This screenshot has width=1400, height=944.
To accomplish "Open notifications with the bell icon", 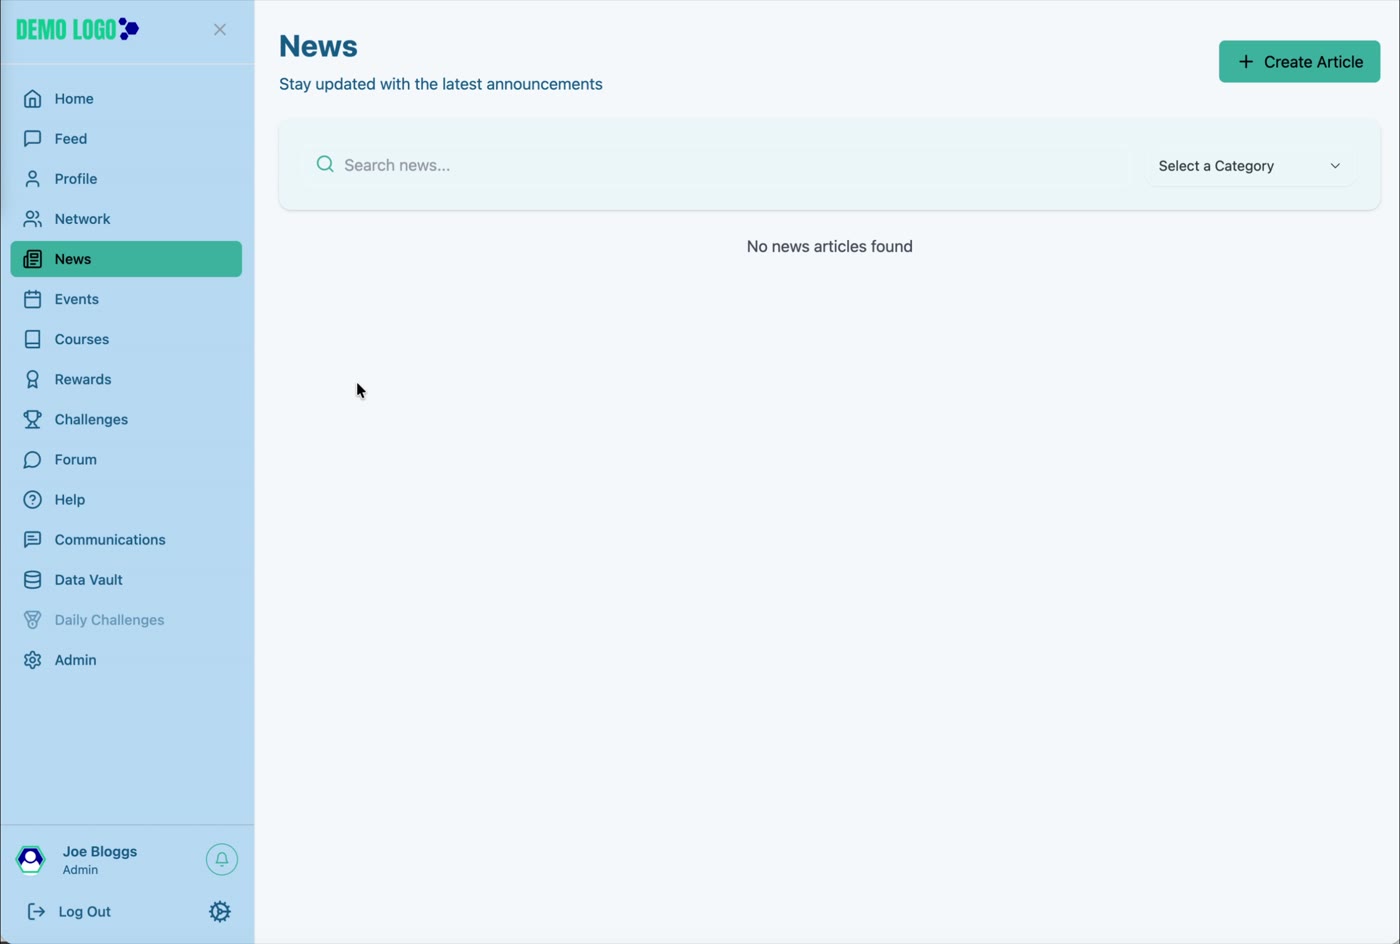I will point(222,859).
